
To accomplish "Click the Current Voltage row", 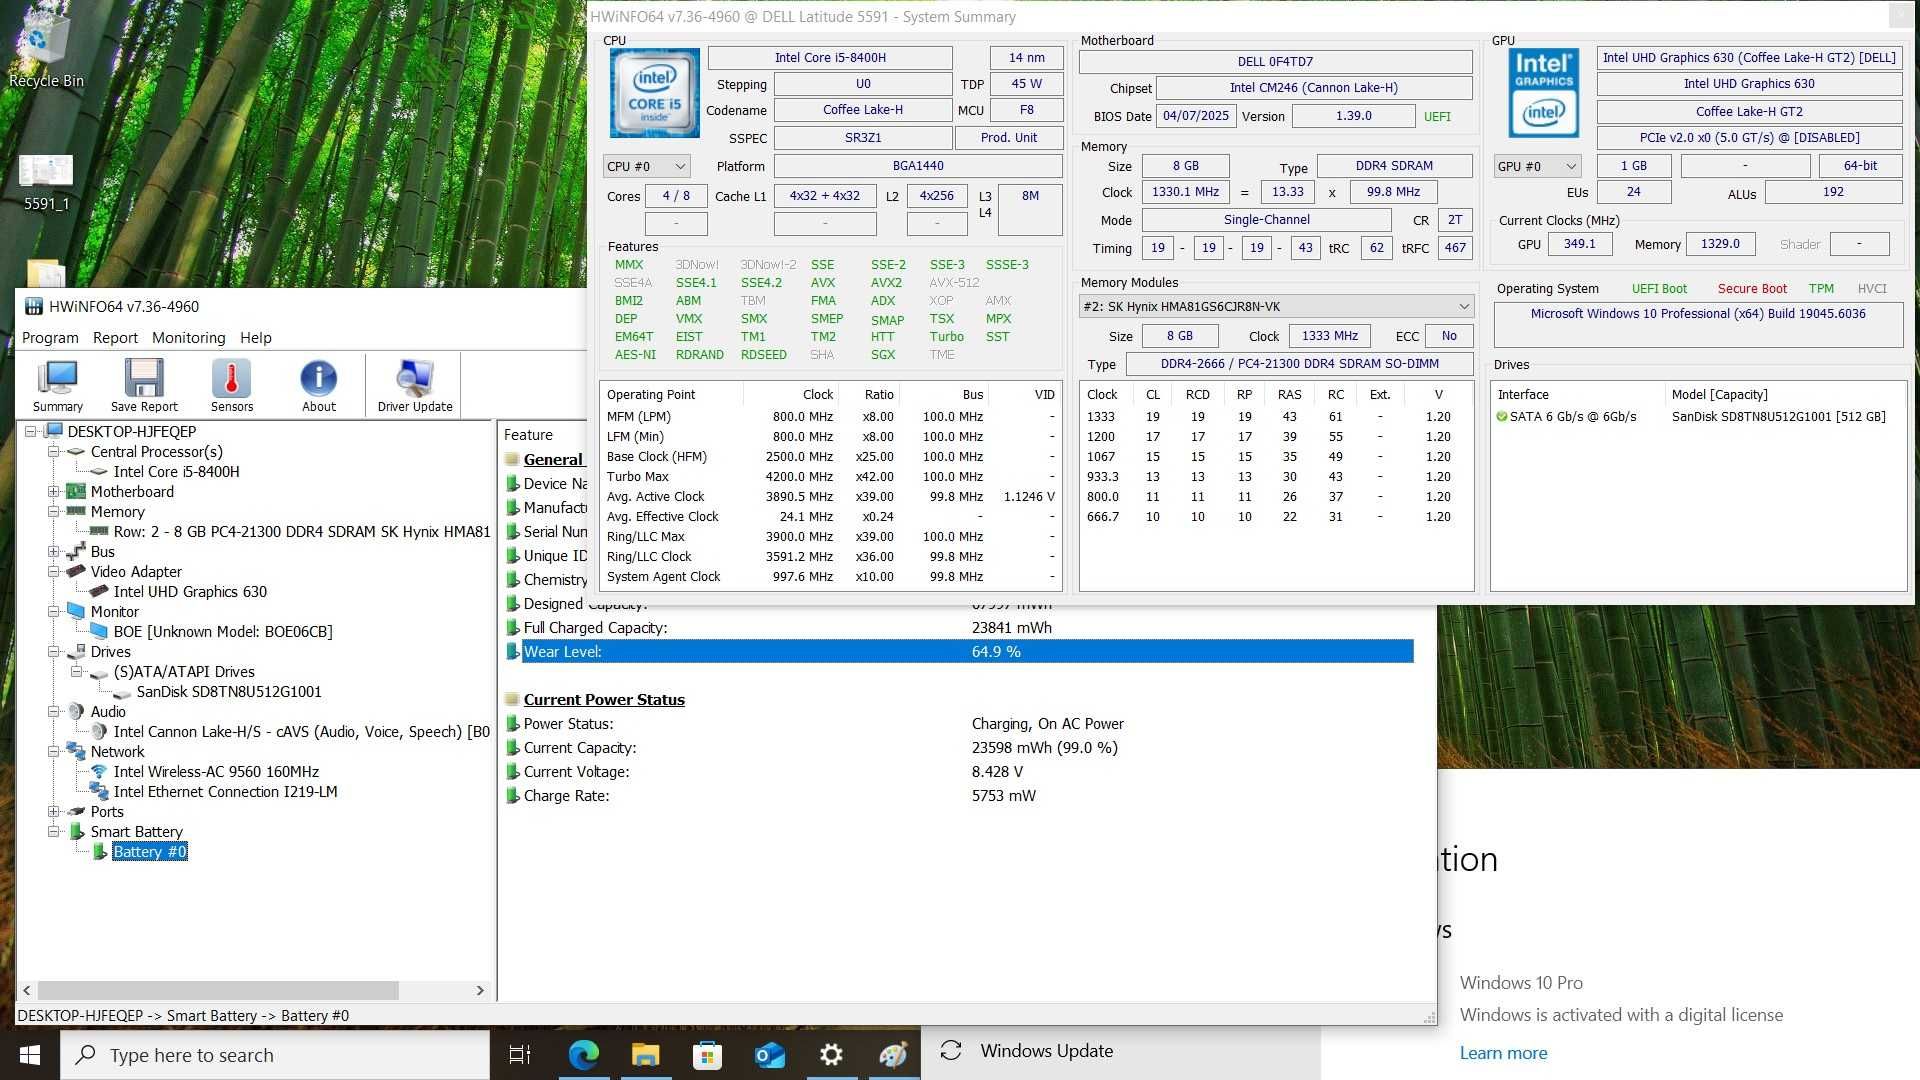I will tap(959, 772).
